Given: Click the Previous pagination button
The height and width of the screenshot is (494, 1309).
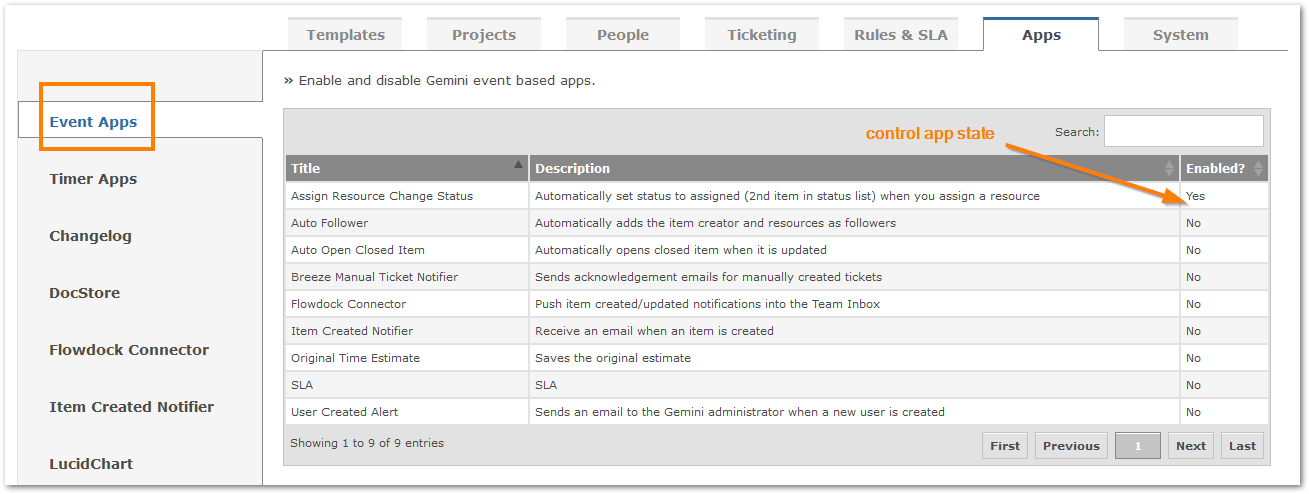Looking at the screenshot, I should (x=1071, y=446).
